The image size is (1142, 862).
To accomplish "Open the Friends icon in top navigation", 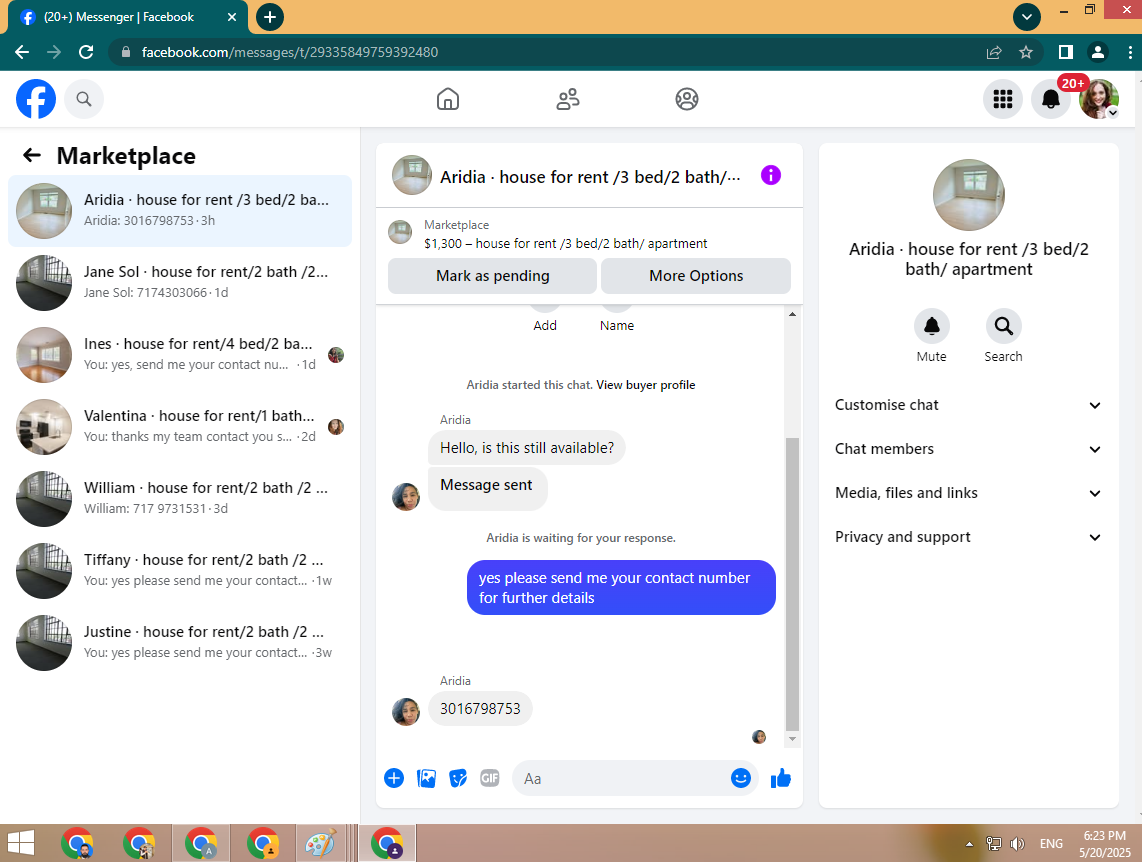I will (567, 99).
